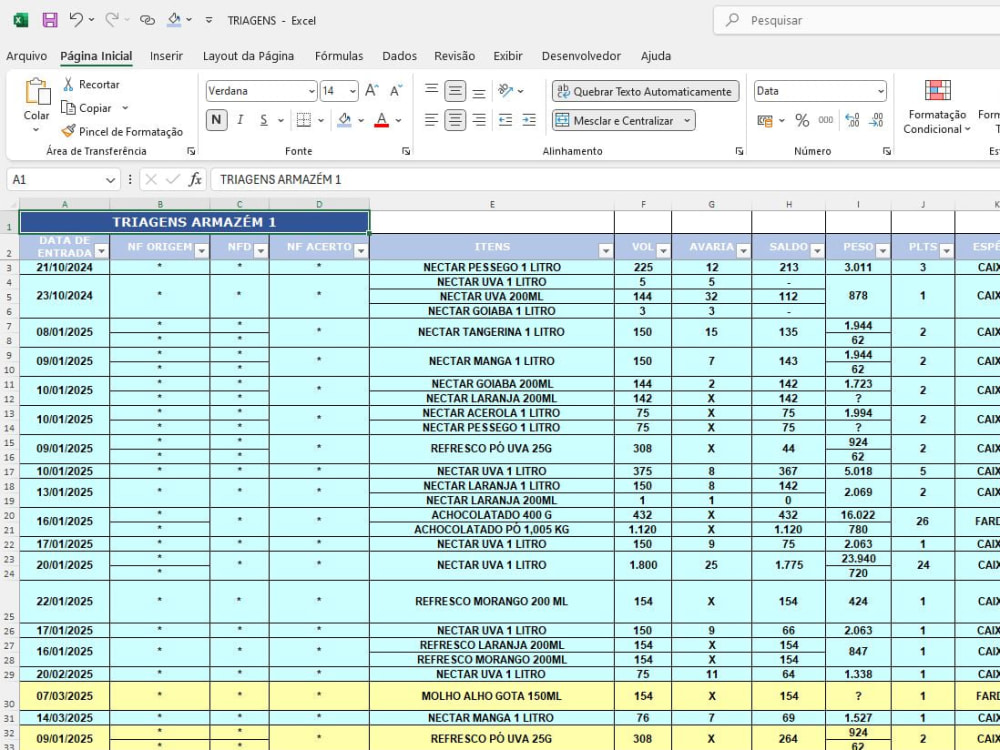Apply the red font color swatch
Viewport: 1000px width, 750px height.
381,120
